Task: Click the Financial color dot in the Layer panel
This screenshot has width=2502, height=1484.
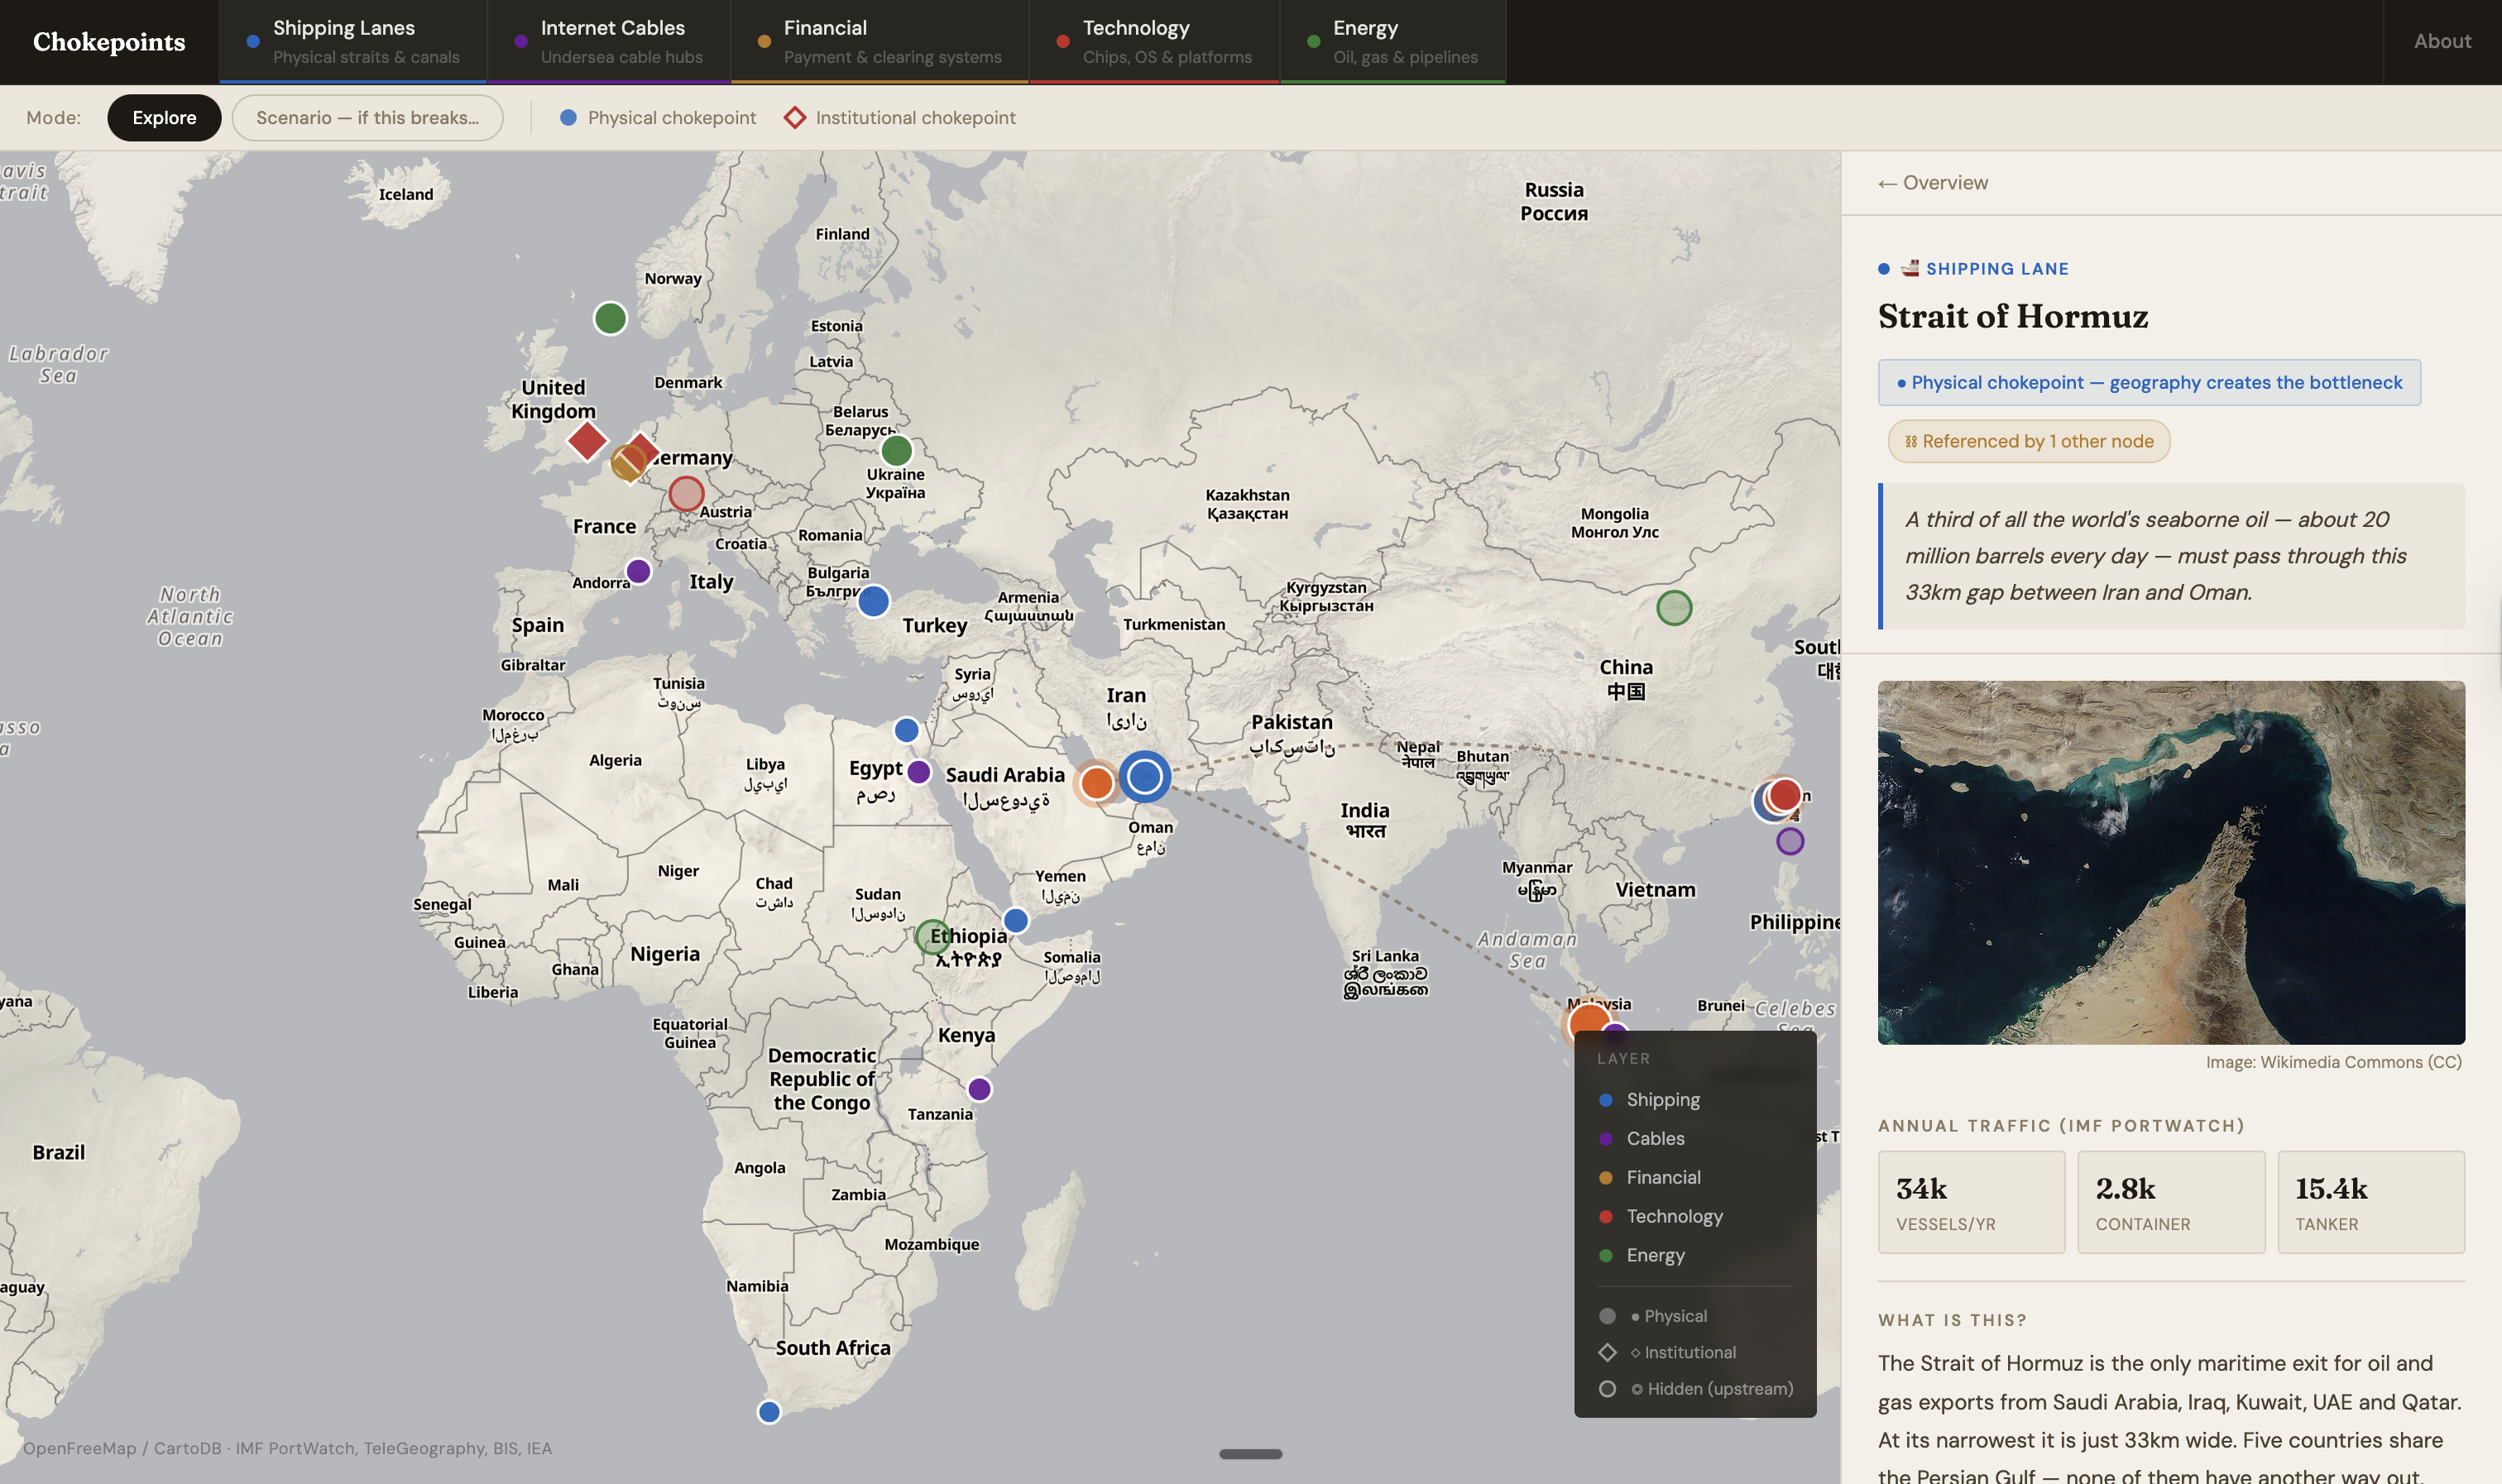Action: tap(1607, 1177)
